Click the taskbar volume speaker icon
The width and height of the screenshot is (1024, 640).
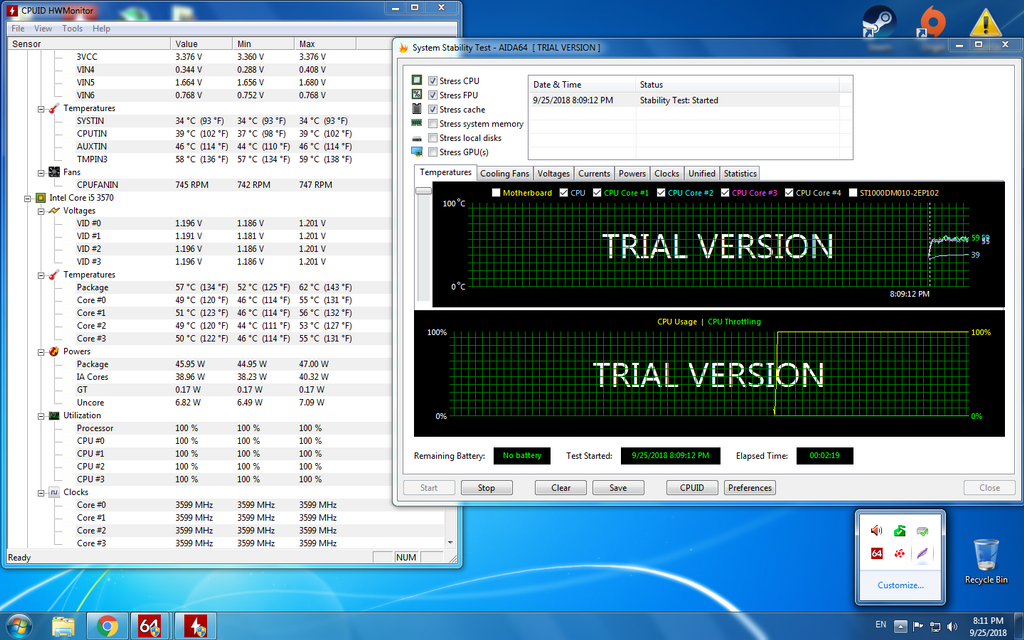pos(952,626)
